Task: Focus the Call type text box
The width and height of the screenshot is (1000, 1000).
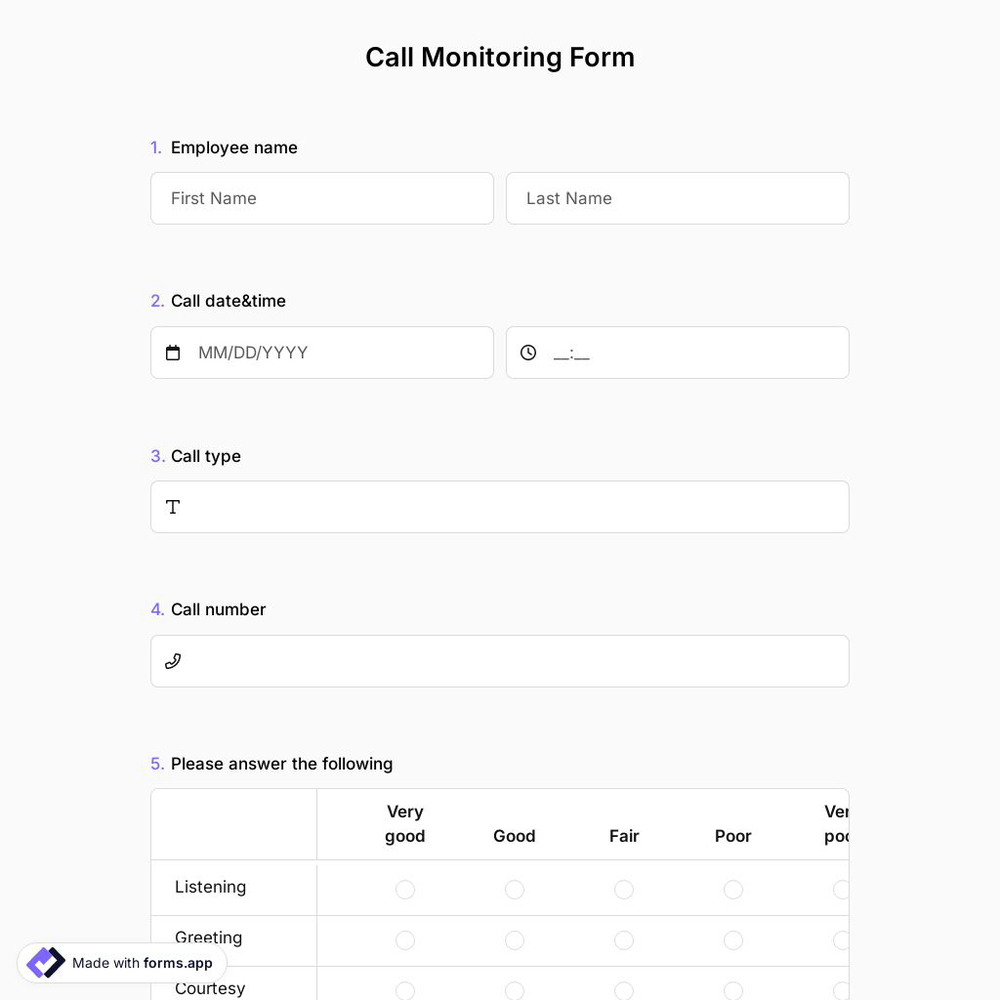Action: click(x=500, y=507)
